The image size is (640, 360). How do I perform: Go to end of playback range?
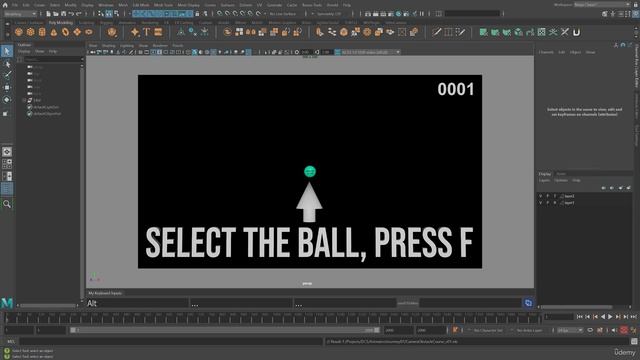coord(634,317)
